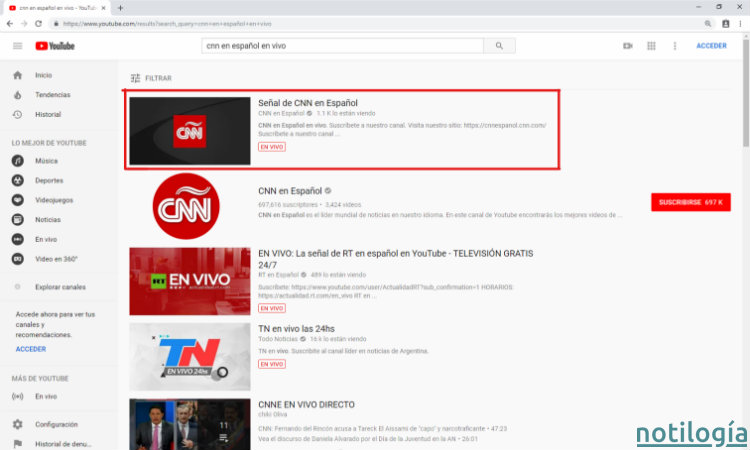This screenshot has height=450, width=750.
Task: Select Noticias in the sidebar
Action: point(48,220)
